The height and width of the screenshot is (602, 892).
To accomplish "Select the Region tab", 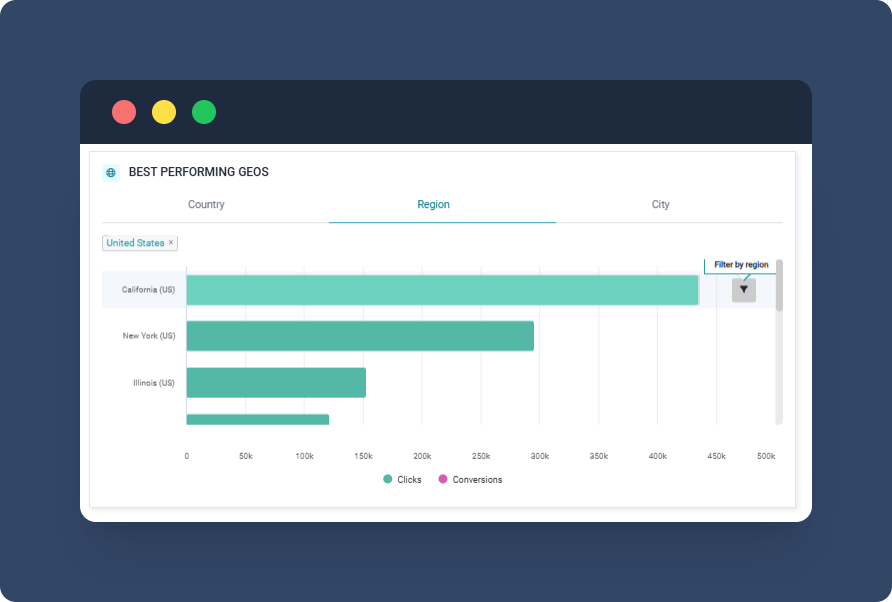I will tap(433, 204).
